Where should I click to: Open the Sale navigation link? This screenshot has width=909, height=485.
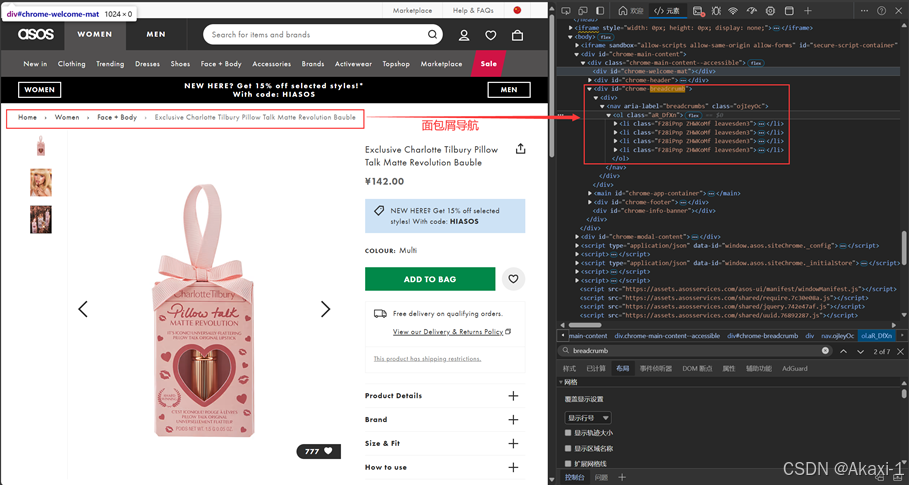[x=488, y=64]
